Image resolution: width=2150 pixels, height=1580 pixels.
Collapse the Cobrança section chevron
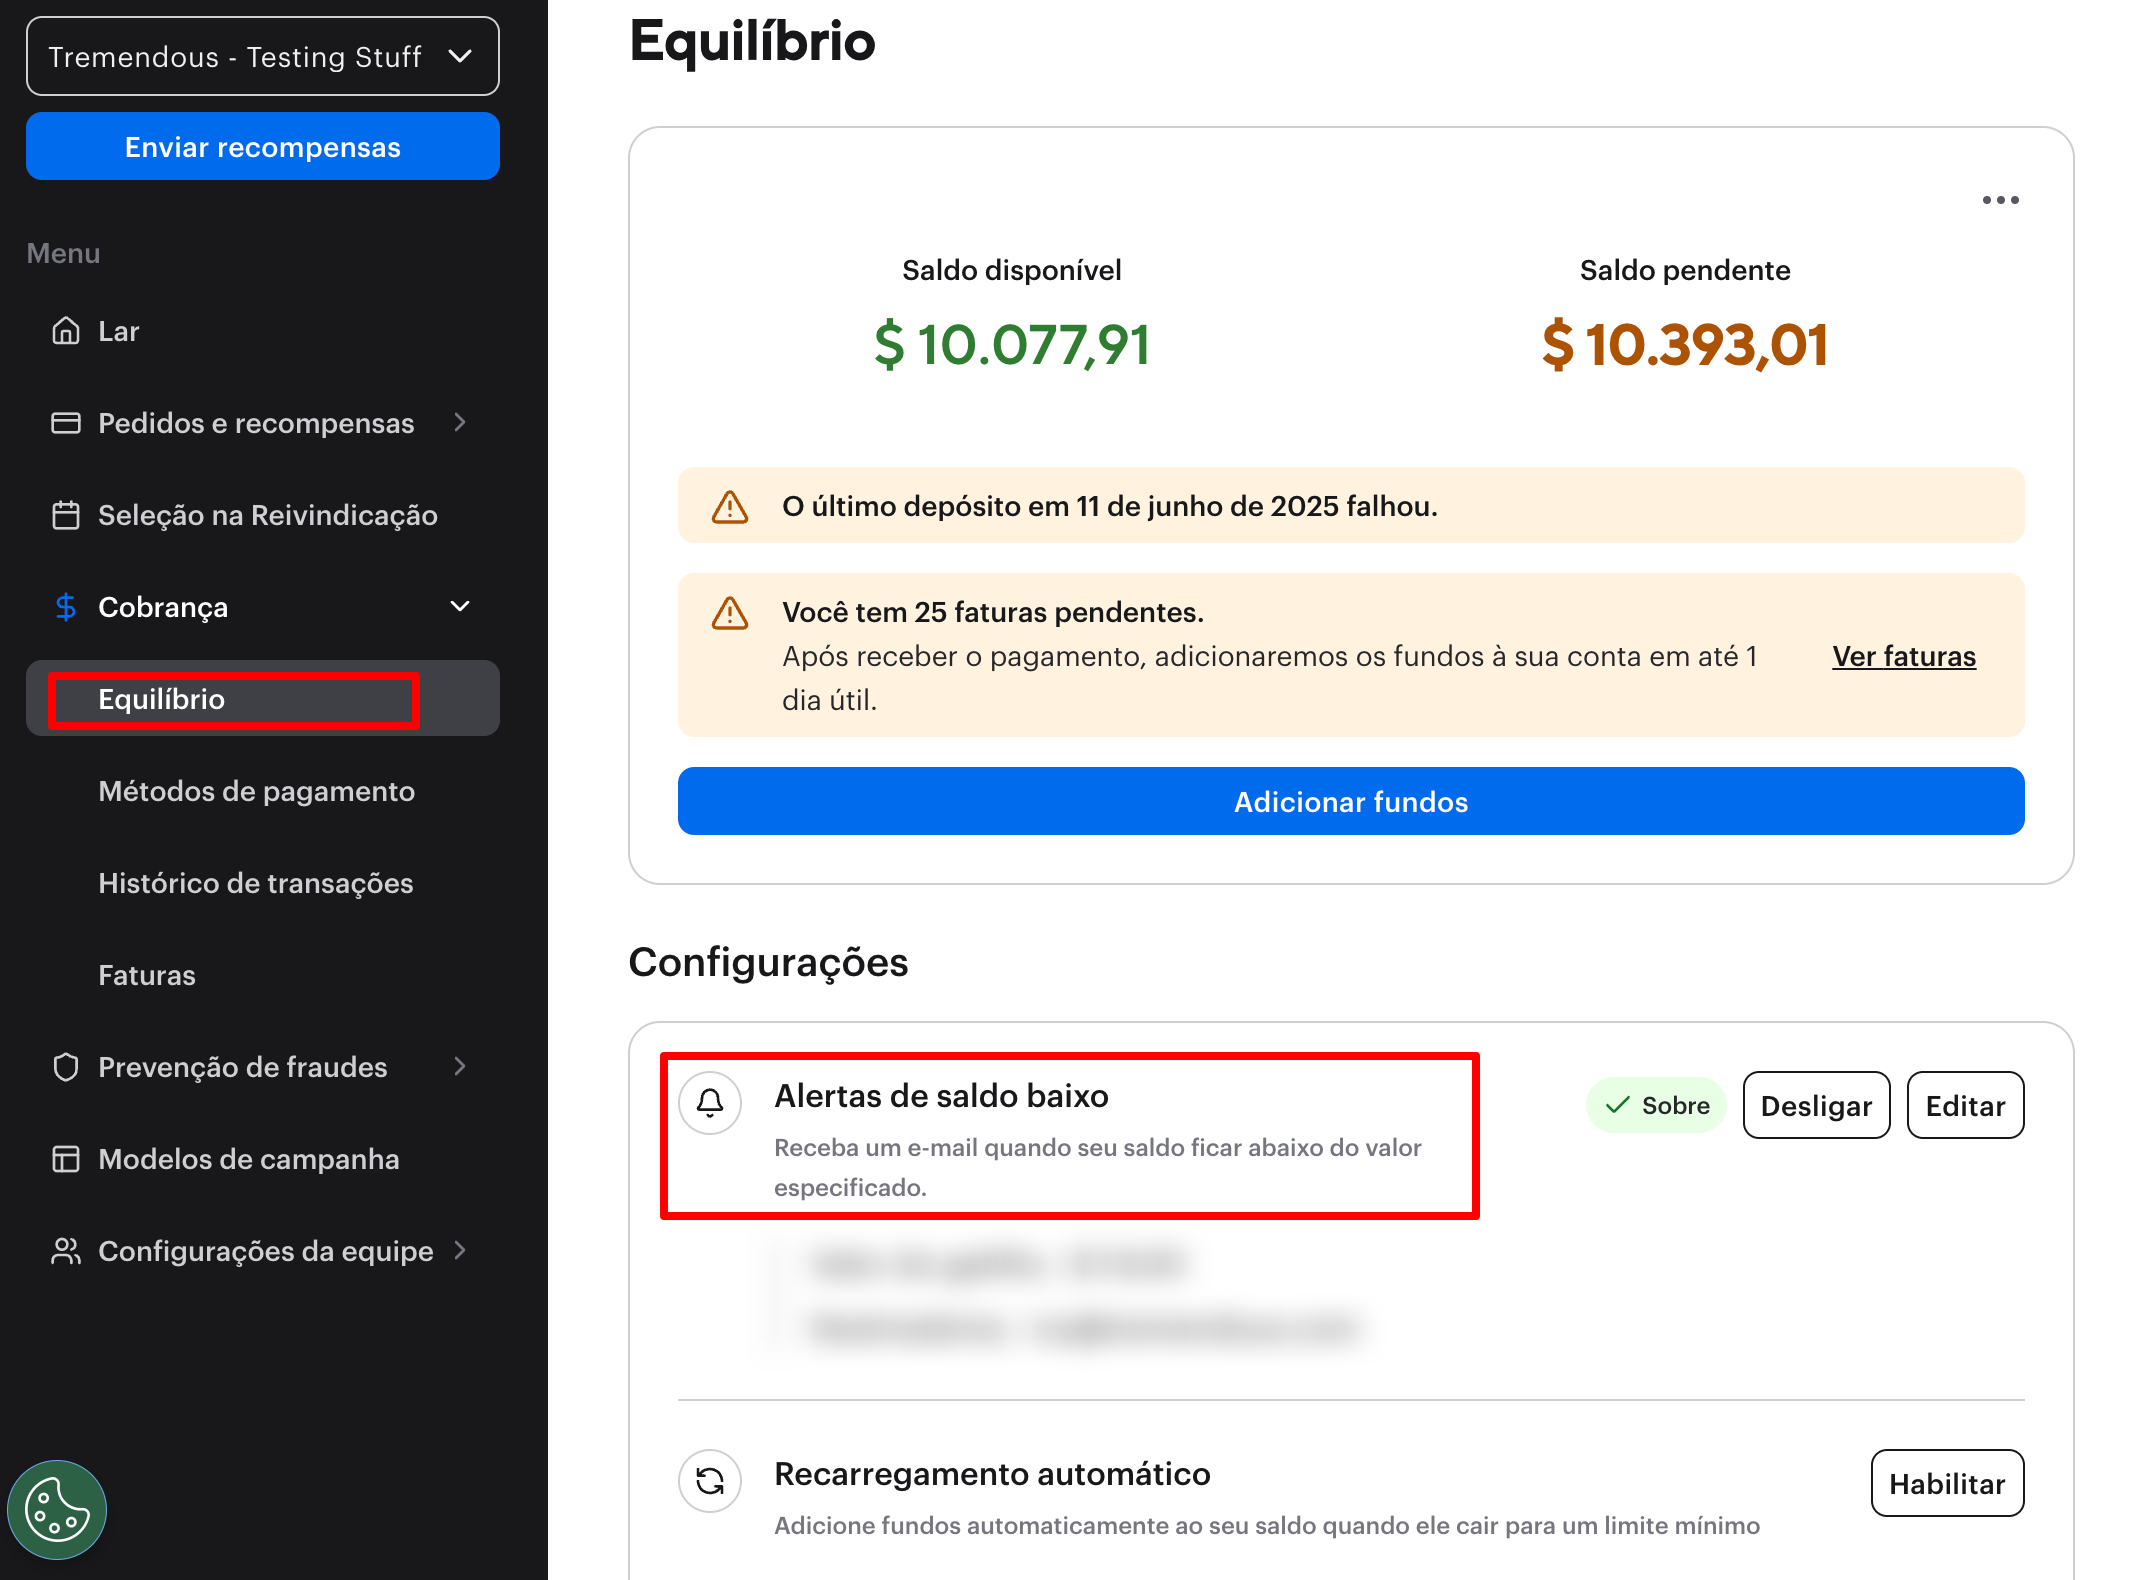(x=460, y=607)
